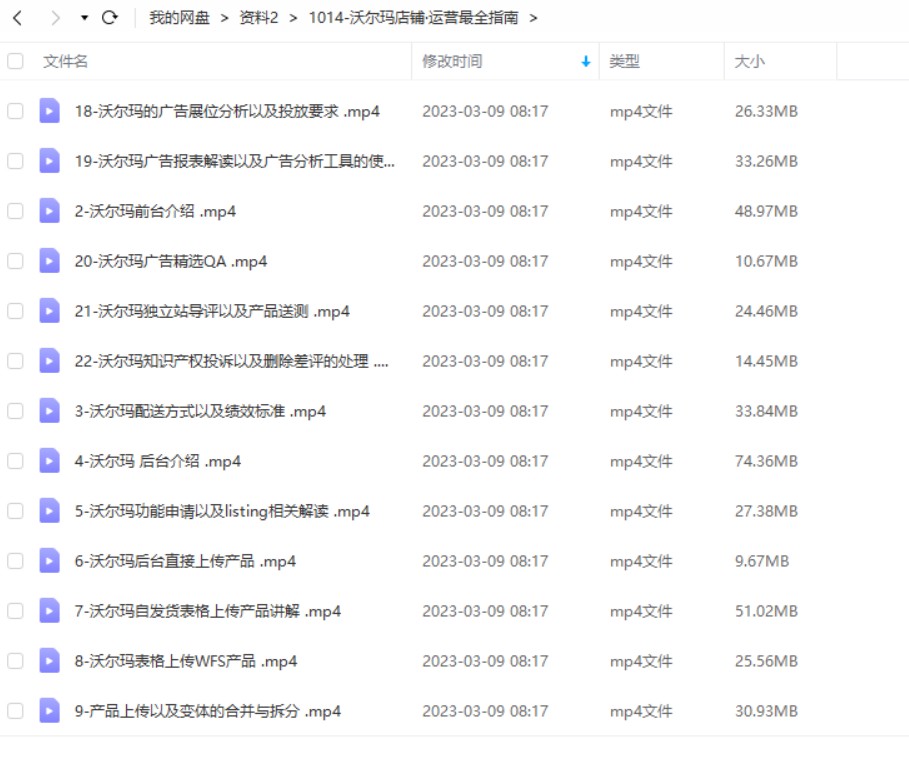This screenshot has width=909, height=759.
Task: Open the navigation history dropdown arrow
Action: [x=85, y=18]
